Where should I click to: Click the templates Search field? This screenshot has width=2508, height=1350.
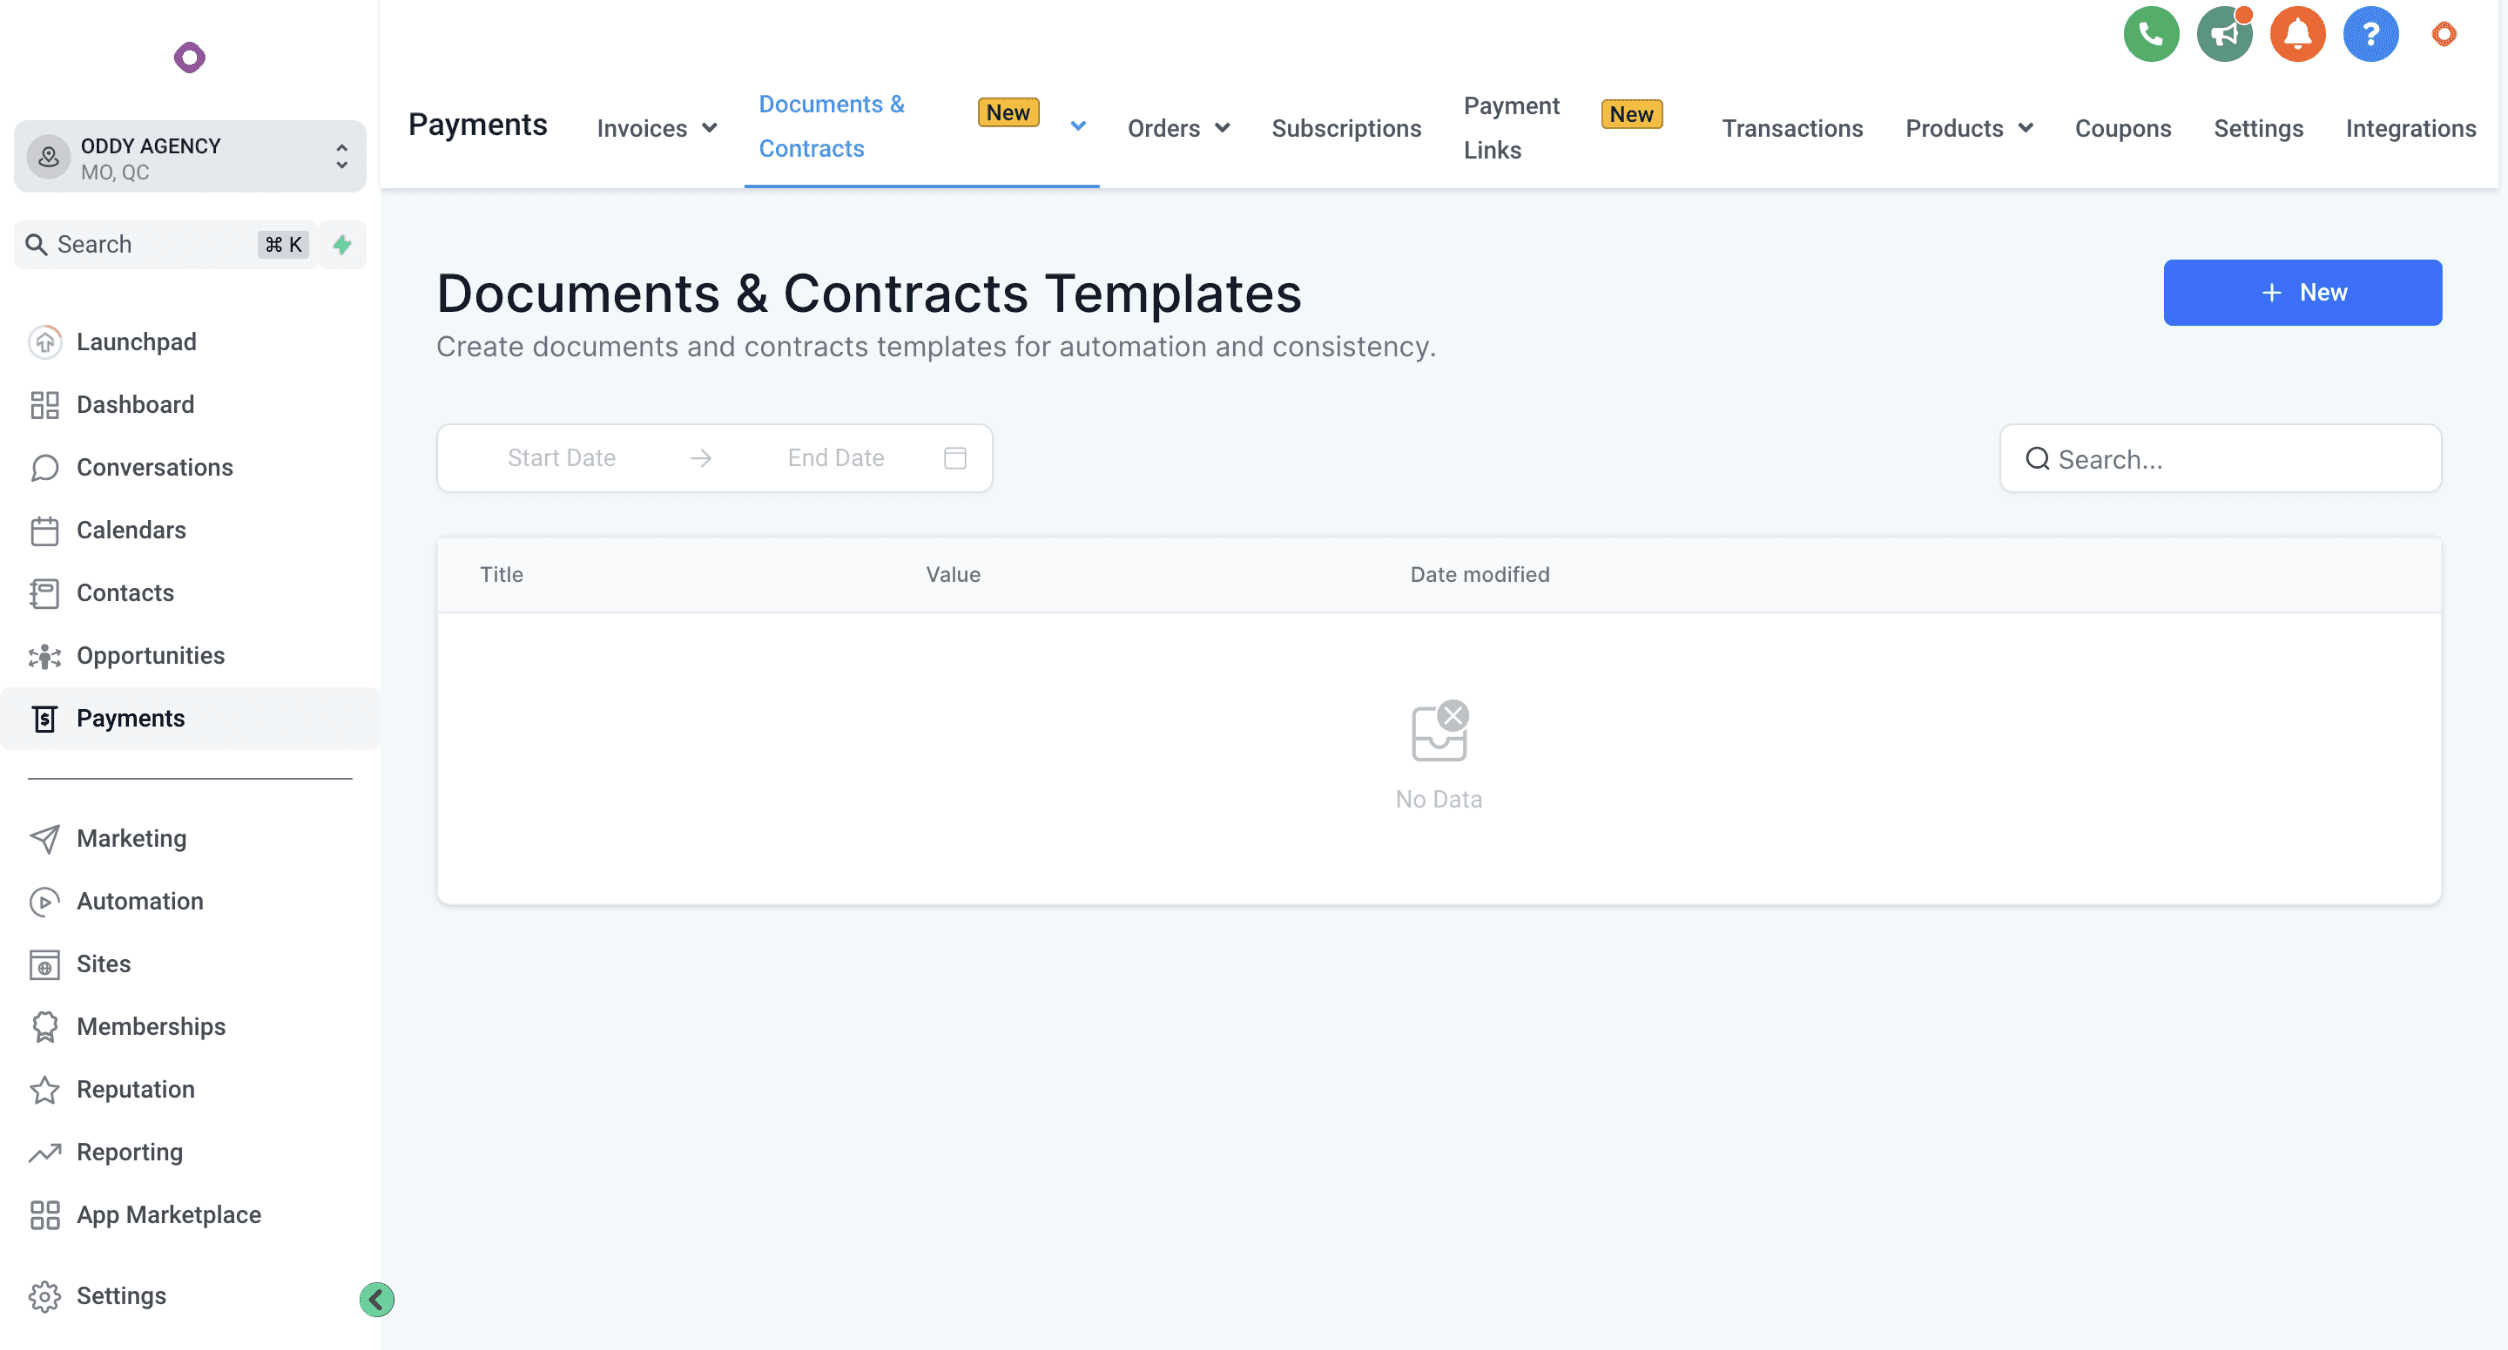pos(2220,459)
